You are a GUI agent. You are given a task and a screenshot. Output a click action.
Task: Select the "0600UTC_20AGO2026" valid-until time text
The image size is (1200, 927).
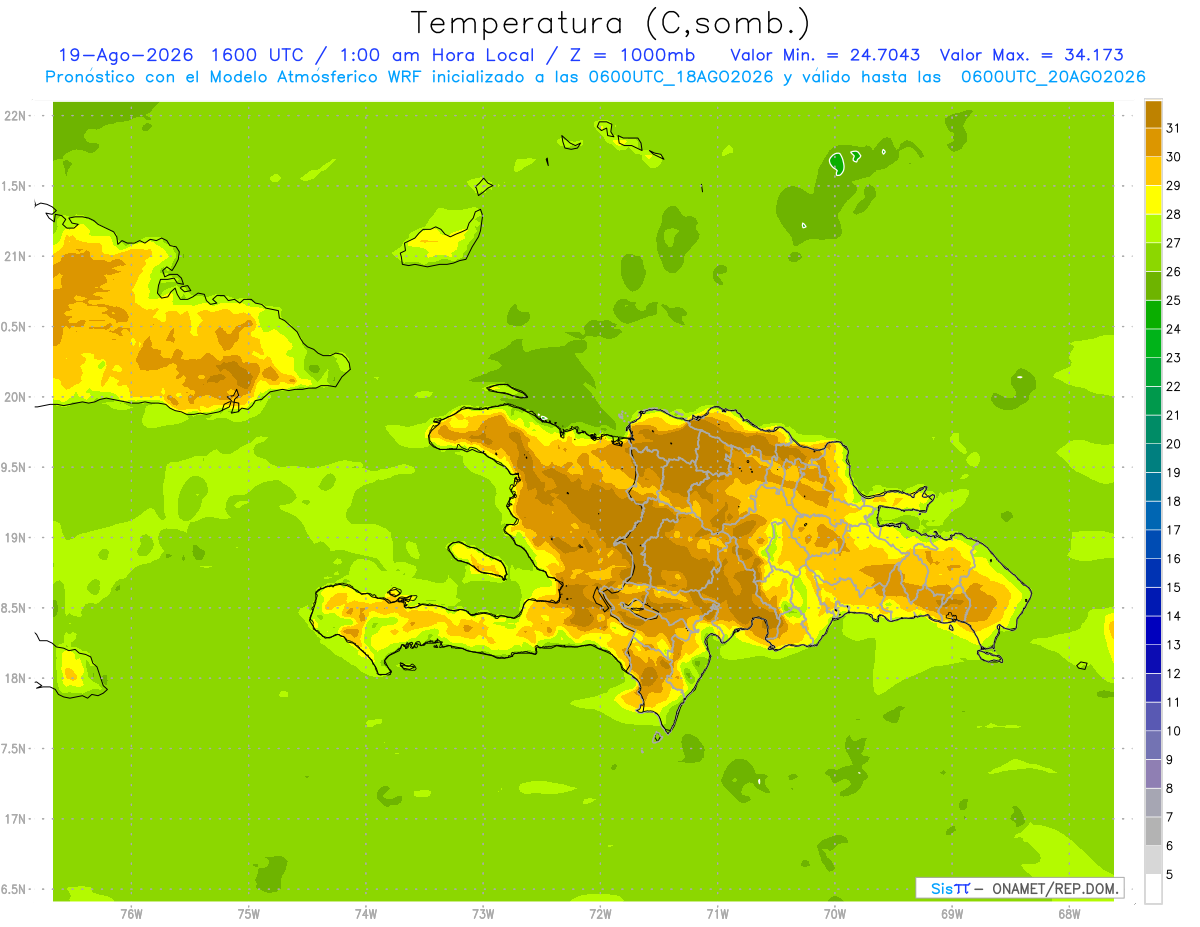coord(1053,77)
